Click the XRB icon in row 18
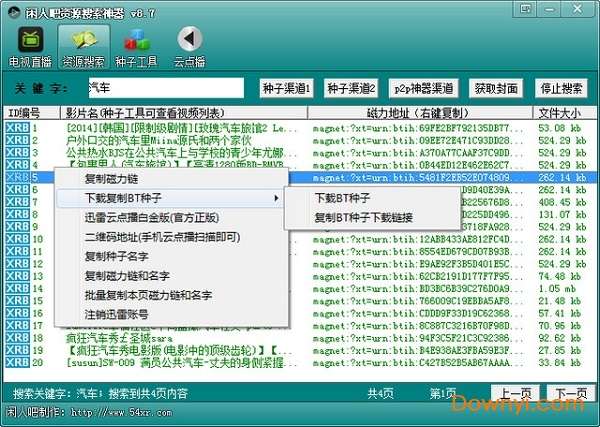The height and width of the screenshot is (427, 600). 17,338
